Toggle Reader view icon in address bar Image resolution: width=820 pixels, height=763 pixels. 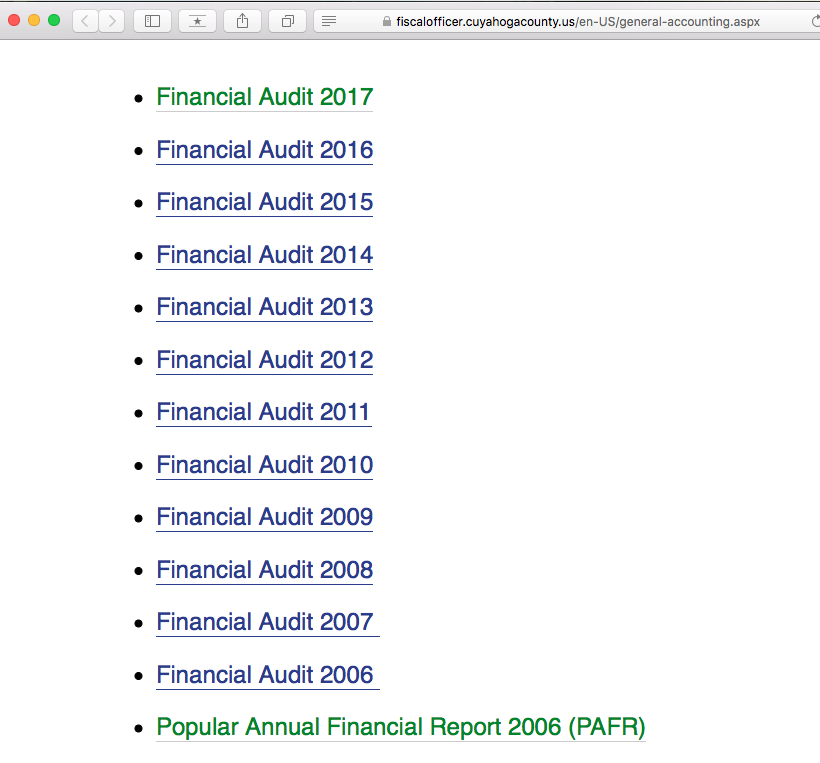329,21
